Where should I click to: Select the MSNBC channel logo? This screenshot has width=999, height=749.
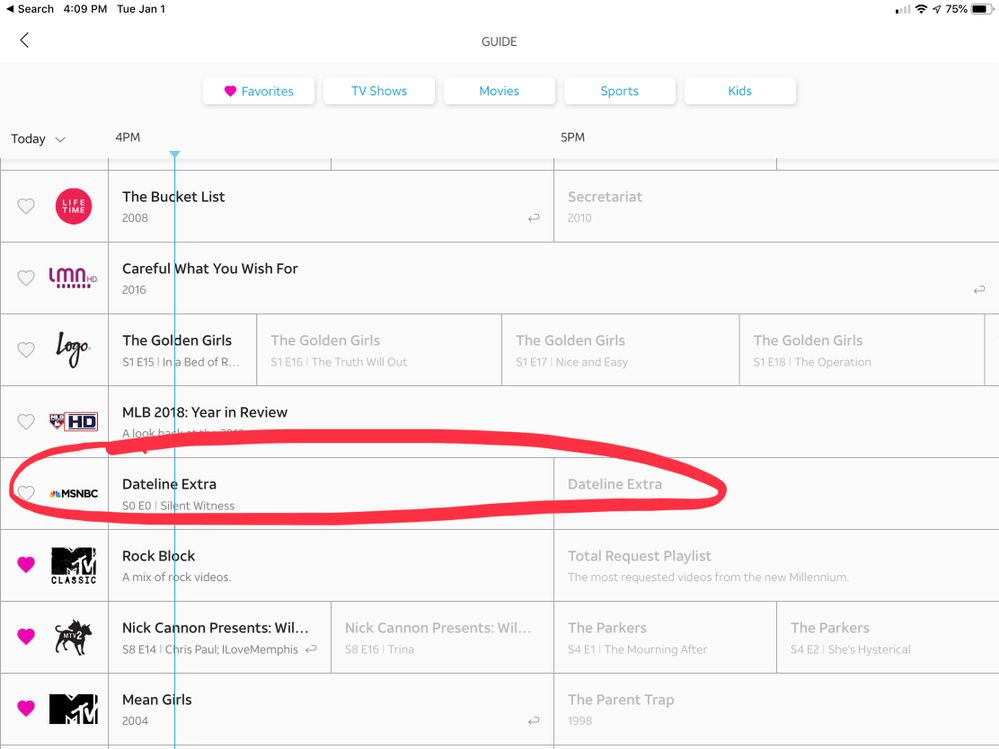[x=74, y=494]
